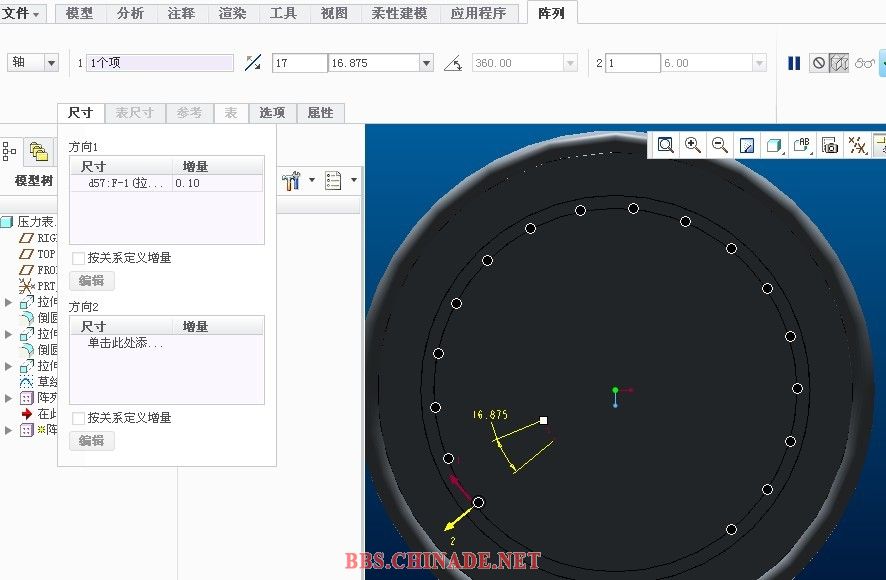Select the RIGHT datum plane in the tree
Viewport: 886px width, 580px height.
coord(37,238)
